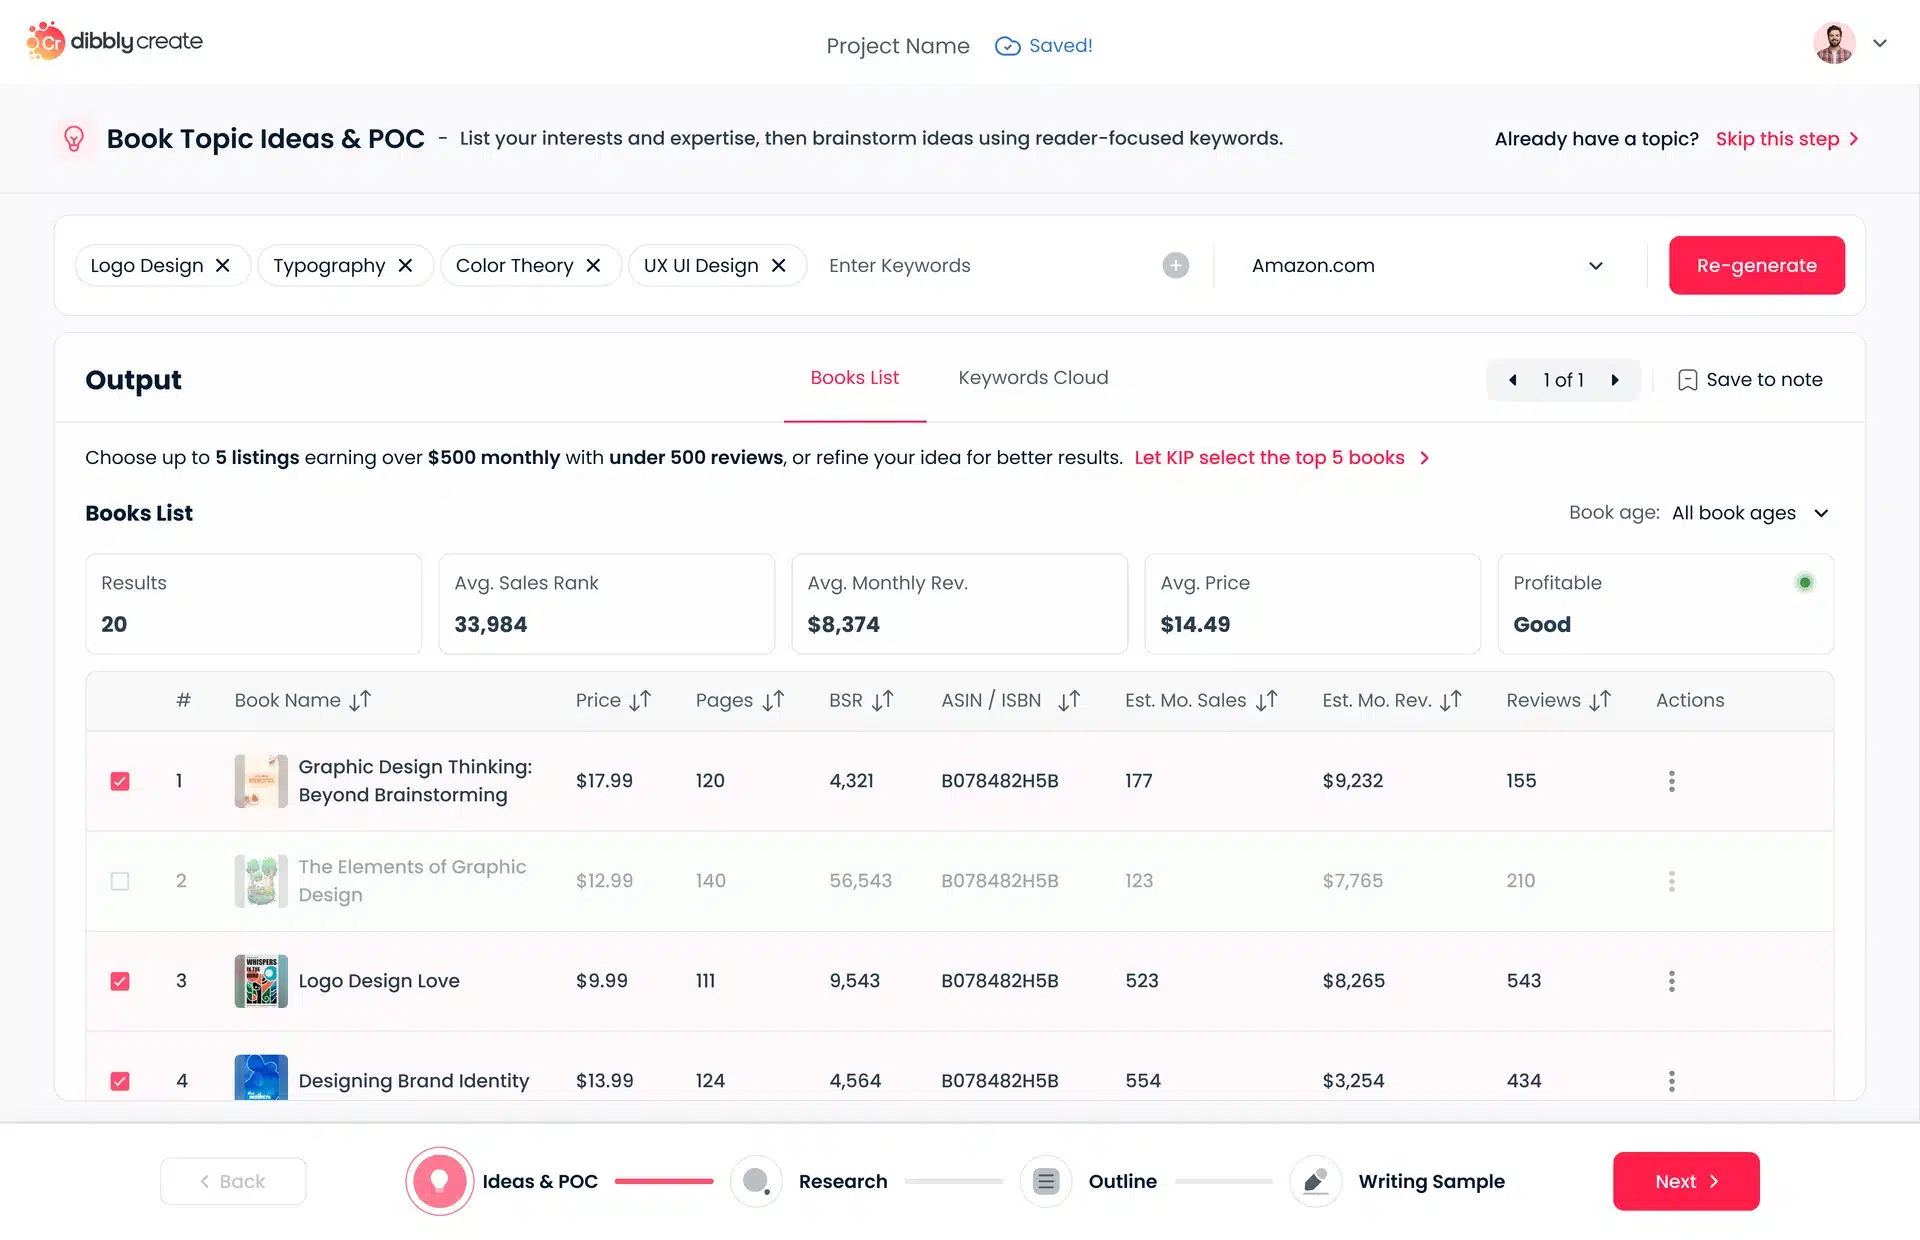Open the Amazon.com marketplace dropdown
1920x1240 pixels.
pyautogui.click(x=1427, y=265)
